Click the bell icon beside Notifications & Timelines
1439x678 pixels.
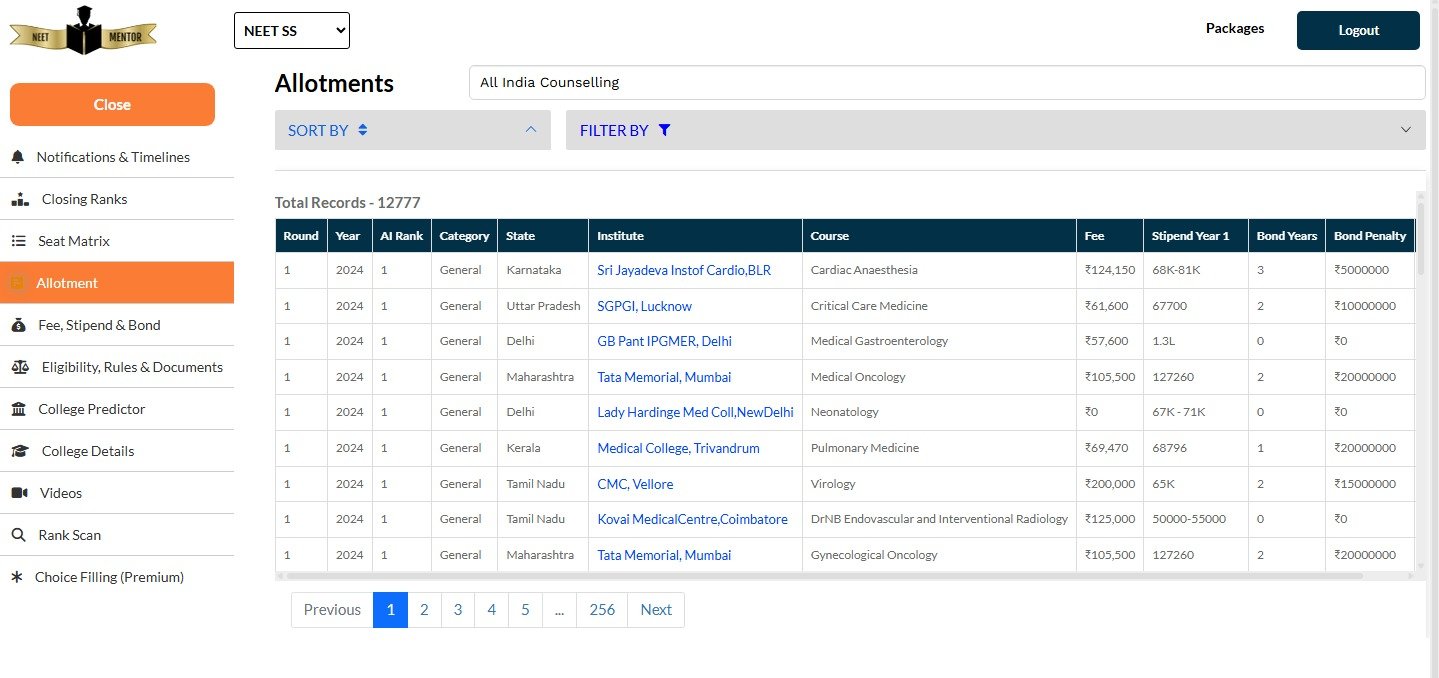(x=17, y=158)
